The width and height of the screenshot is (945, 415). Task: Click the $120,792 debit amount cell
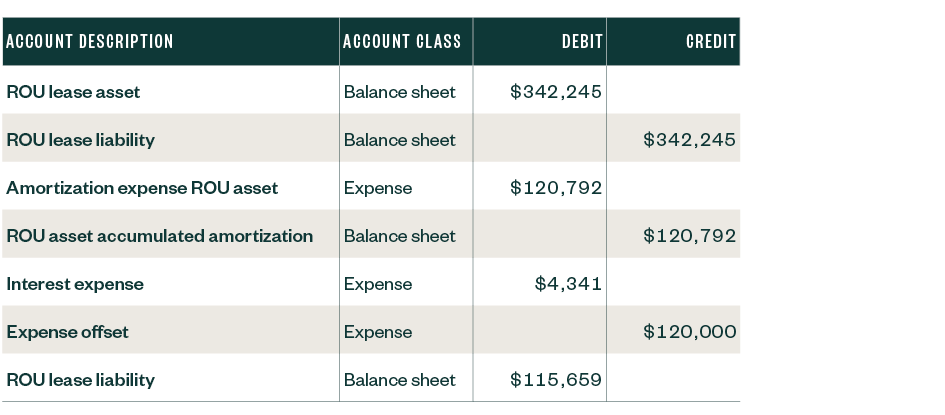pyautogui.click(x=556, y=188)
